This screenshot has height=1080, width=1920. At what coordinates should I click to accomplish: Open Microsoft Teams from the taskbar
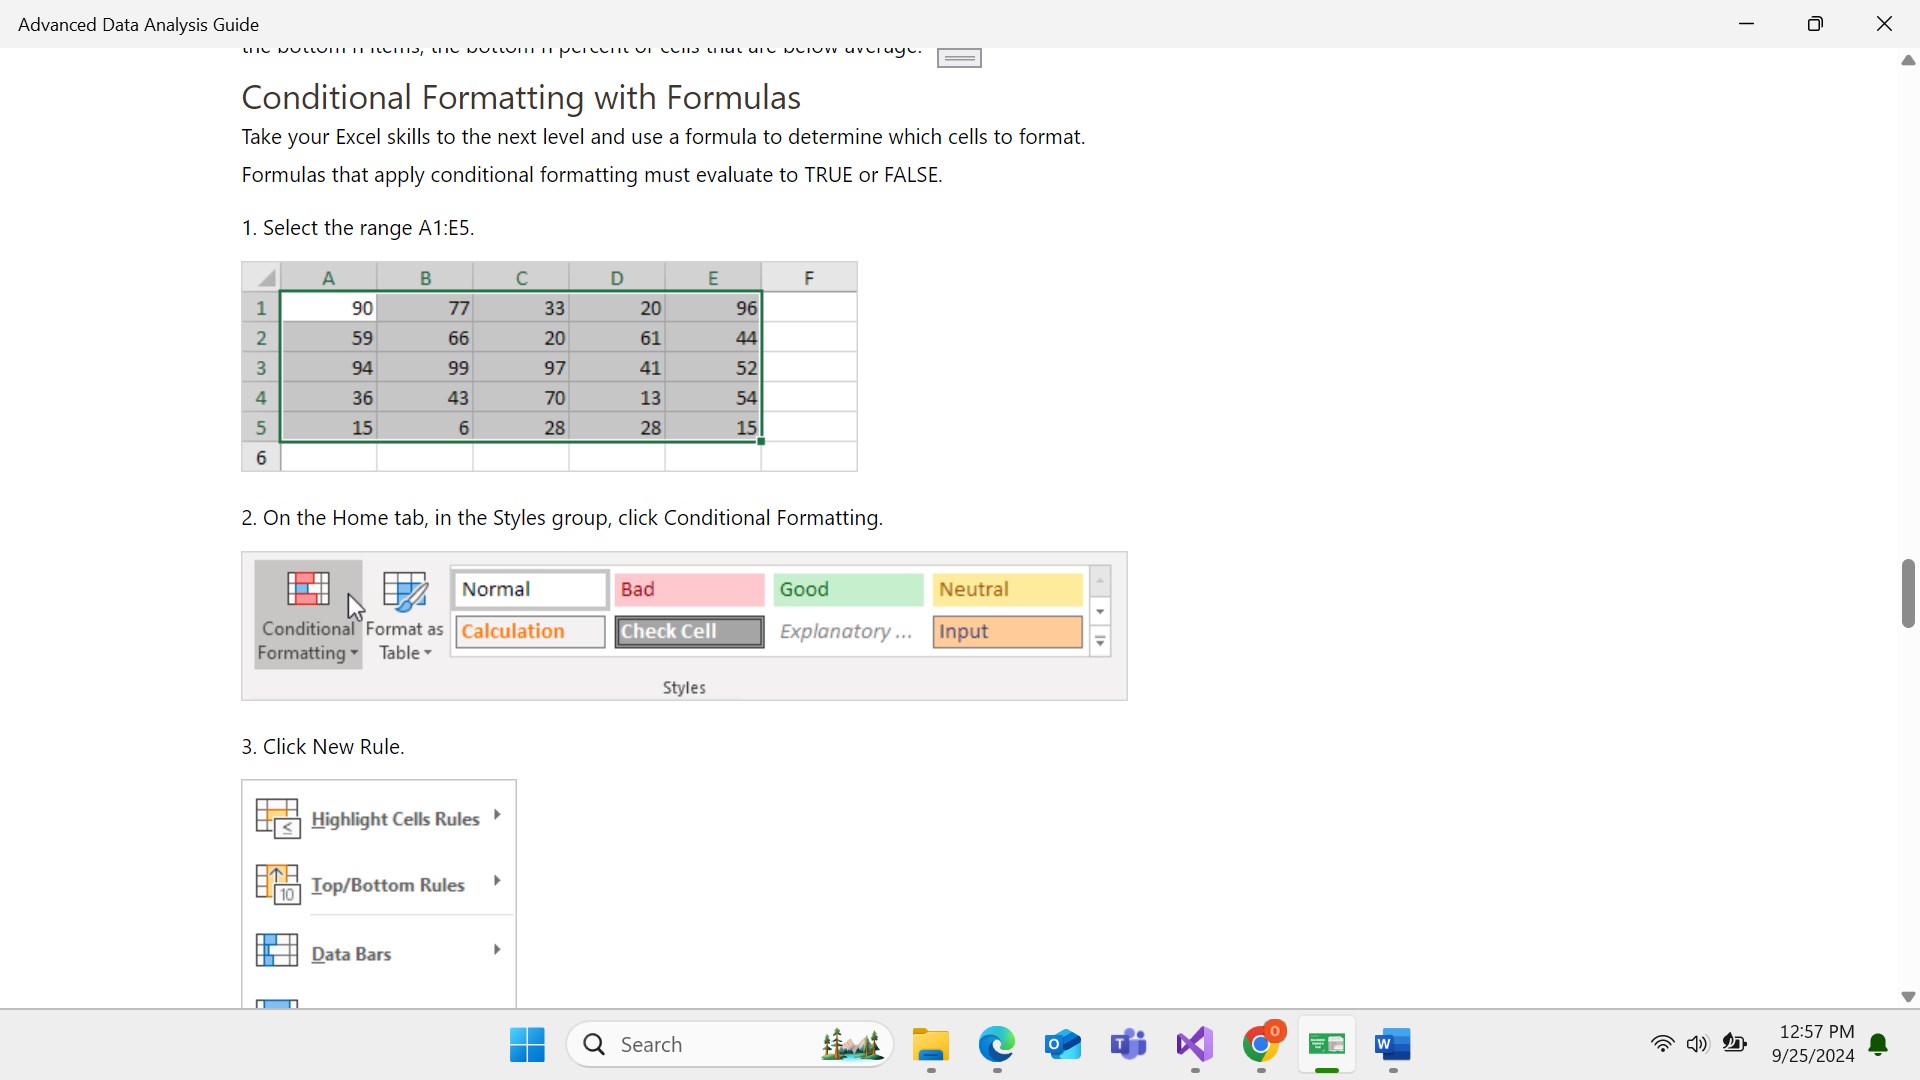click(x=1128, y=1045)
